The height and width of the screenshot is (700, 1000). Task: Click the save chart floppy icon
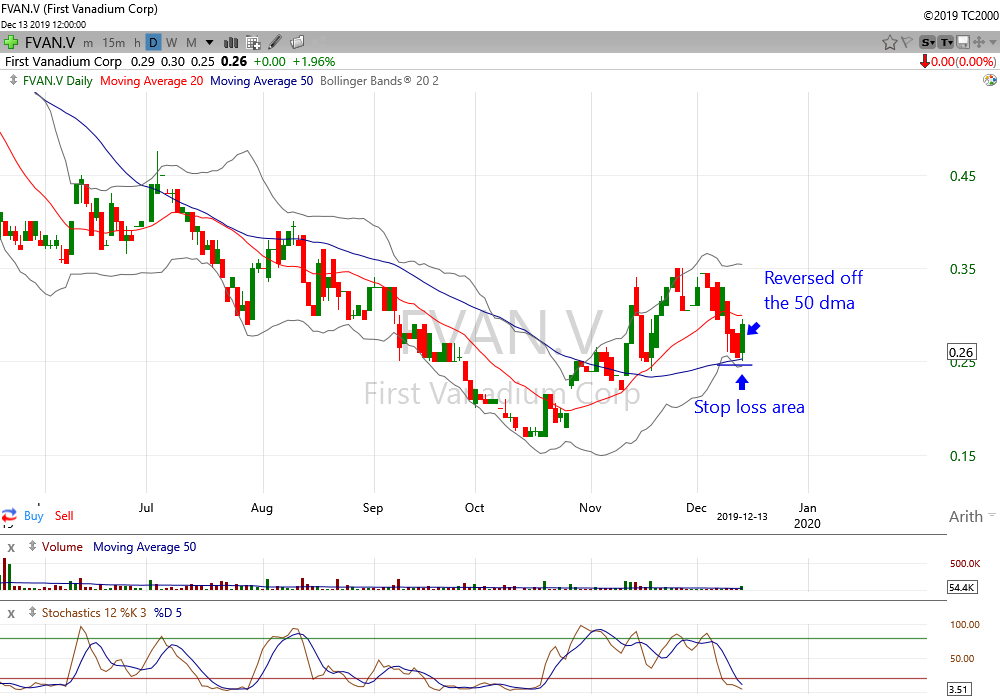(x=963, y=43)
